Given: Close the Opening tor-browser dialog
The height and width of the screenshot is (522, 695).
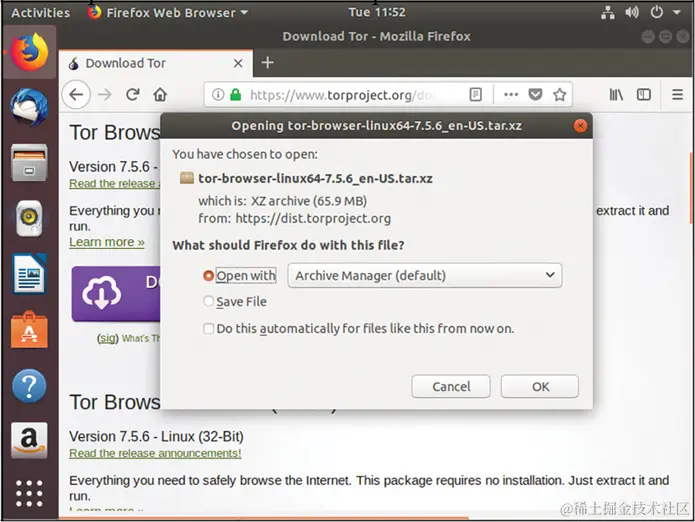Looking at the screenshot, I should tap(580, 125).
